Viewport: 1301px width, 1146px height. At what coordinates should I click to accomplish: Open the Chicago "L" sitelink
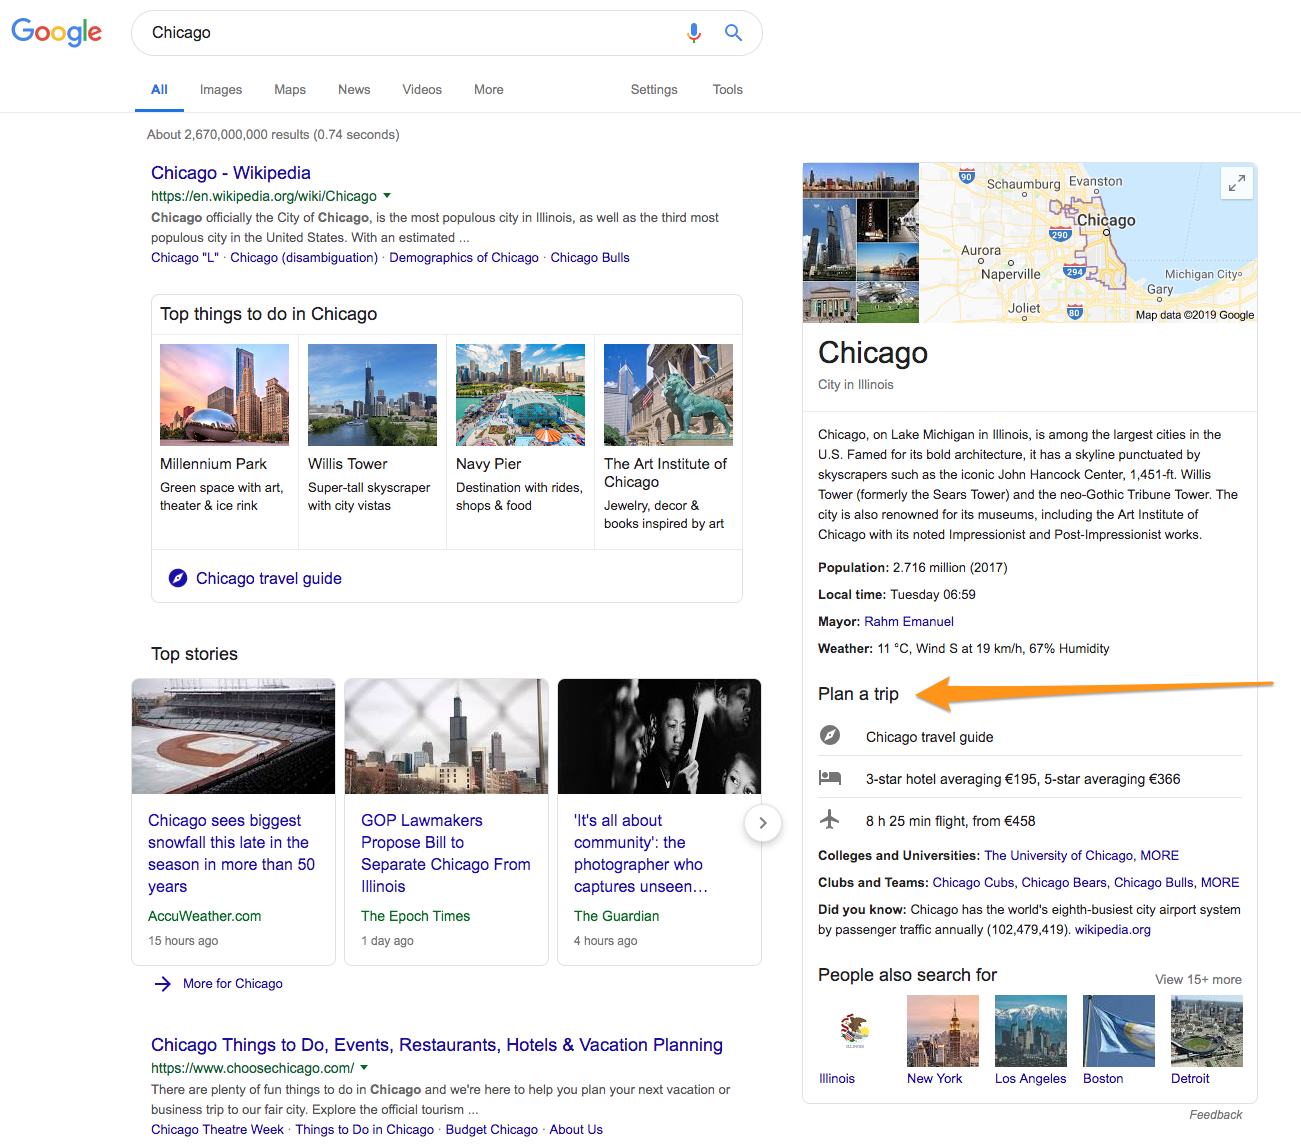185,258
